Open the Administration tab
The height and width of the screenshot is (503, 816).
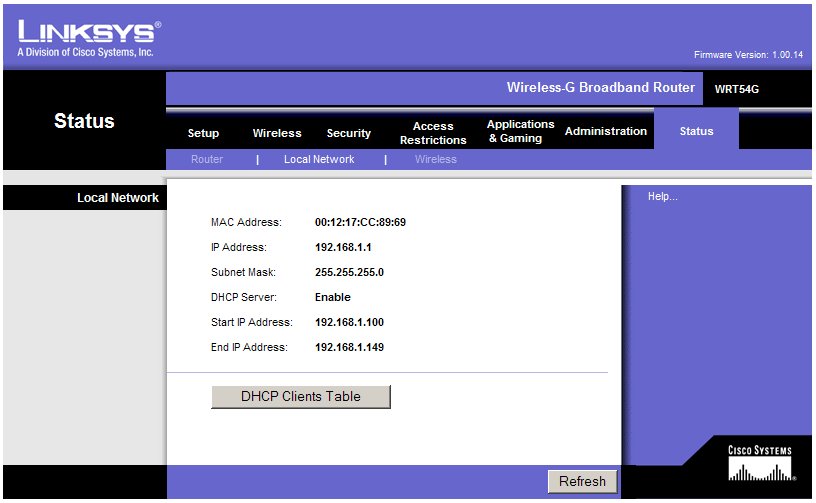(606, 131)
